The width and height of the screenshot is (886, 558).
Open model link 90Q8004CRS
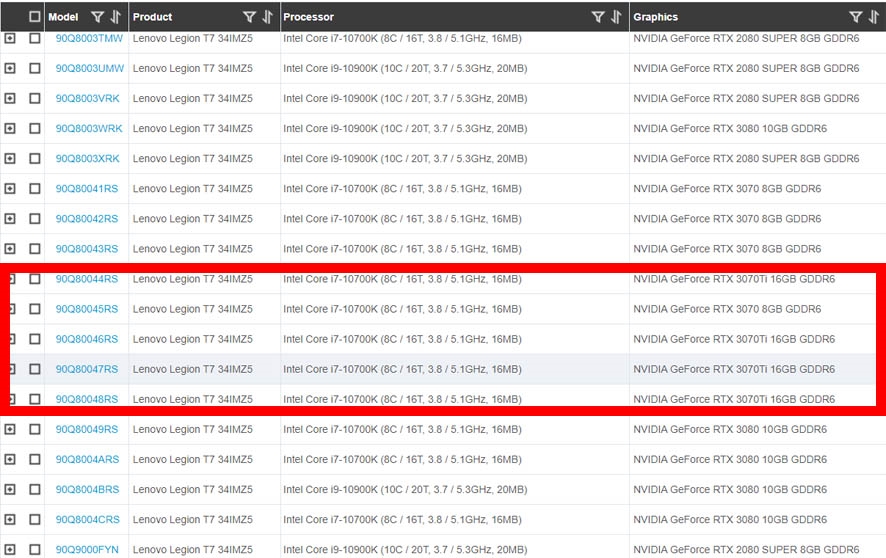tap(88, 520)
